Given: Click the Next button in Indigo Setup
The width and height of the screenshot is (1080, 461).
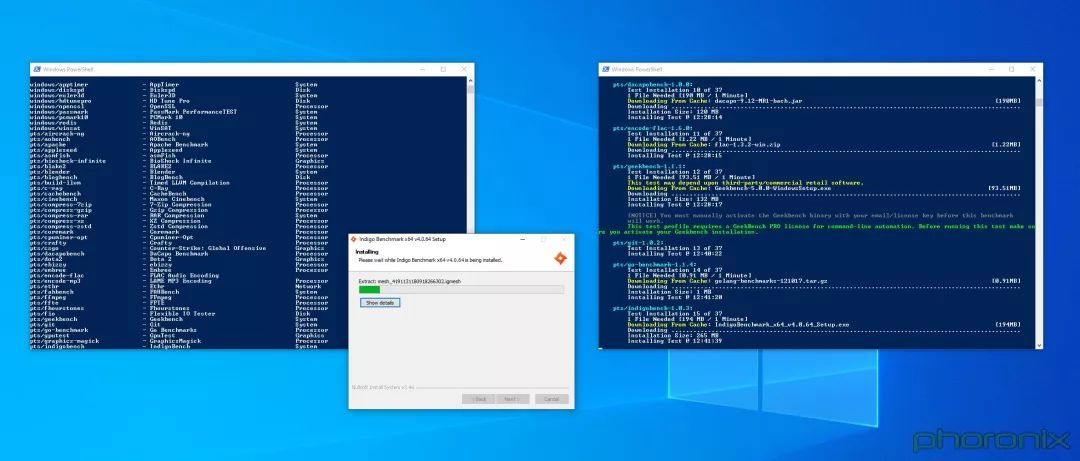Looking at the screenshot, I should point(512,399).
